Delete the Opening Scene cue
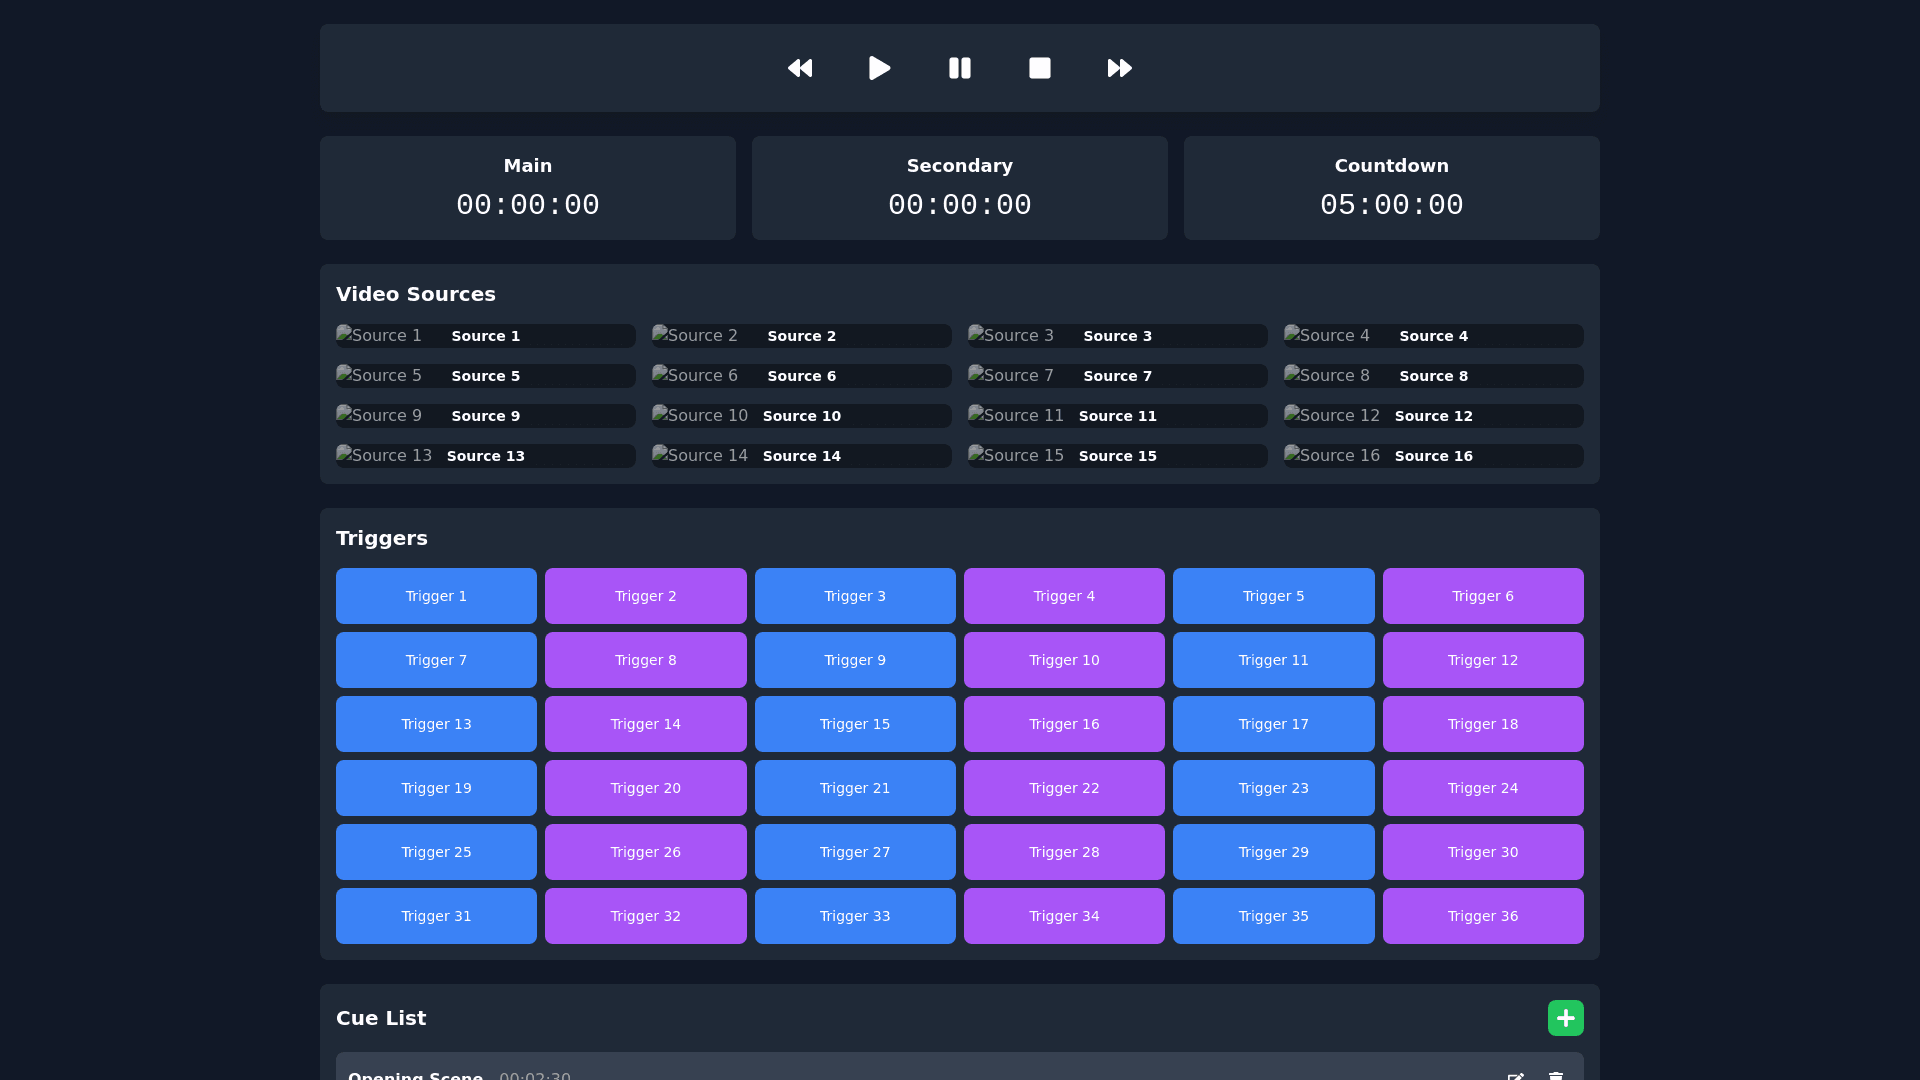The image size is (1920, 1080). [x=1556, y=1075]
